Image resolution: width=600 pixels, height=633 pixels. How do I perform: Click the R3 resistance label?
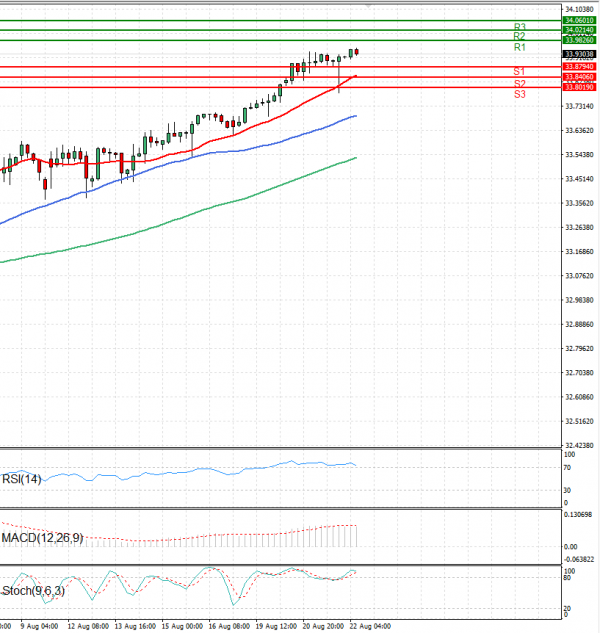519,27
